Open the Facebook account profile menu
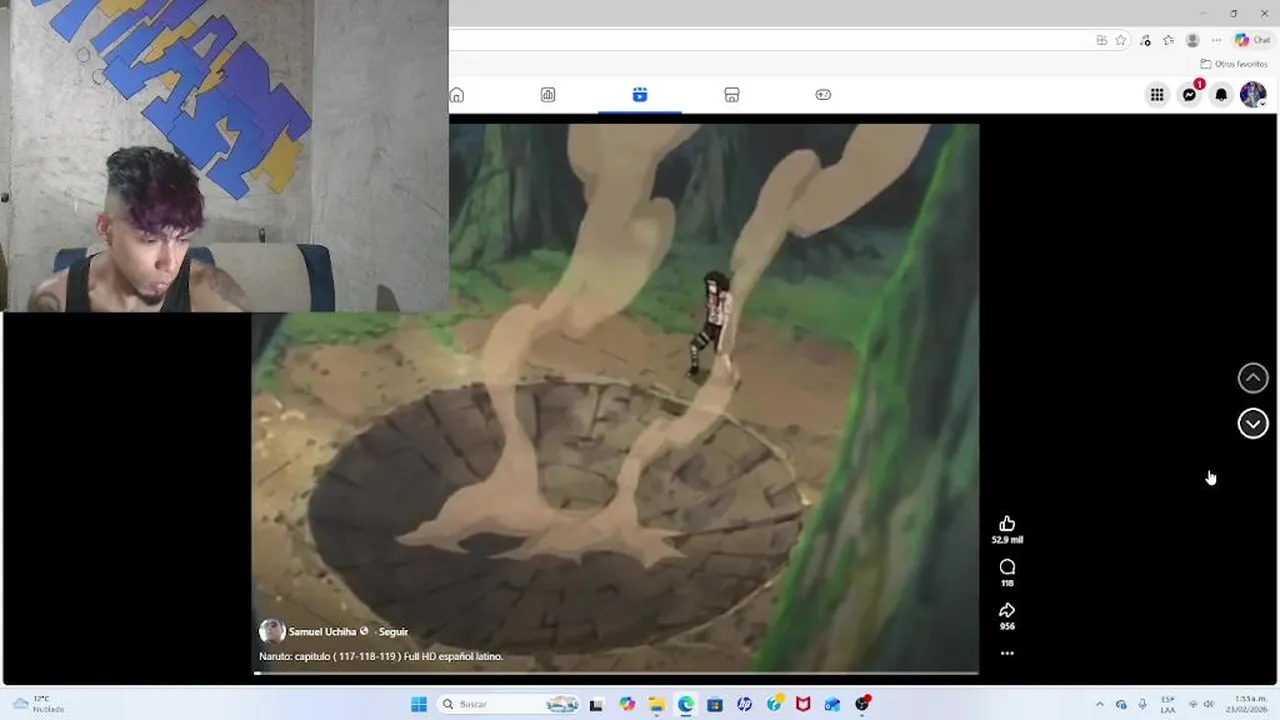This screenshot has height=720, width=1280. pos(1253,95)
